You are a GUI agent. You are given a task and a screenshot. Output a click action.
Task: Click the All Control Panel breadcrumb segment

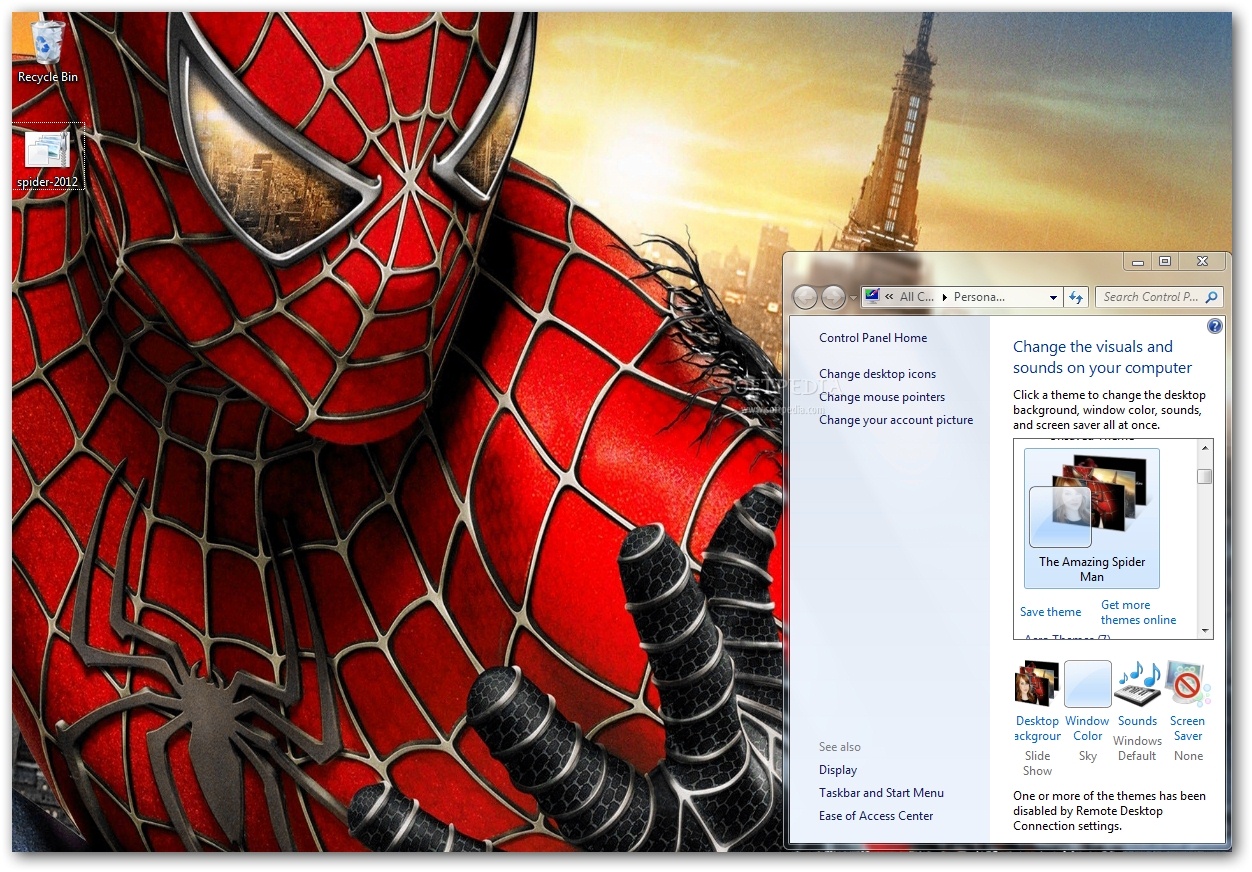click(916, 297)
